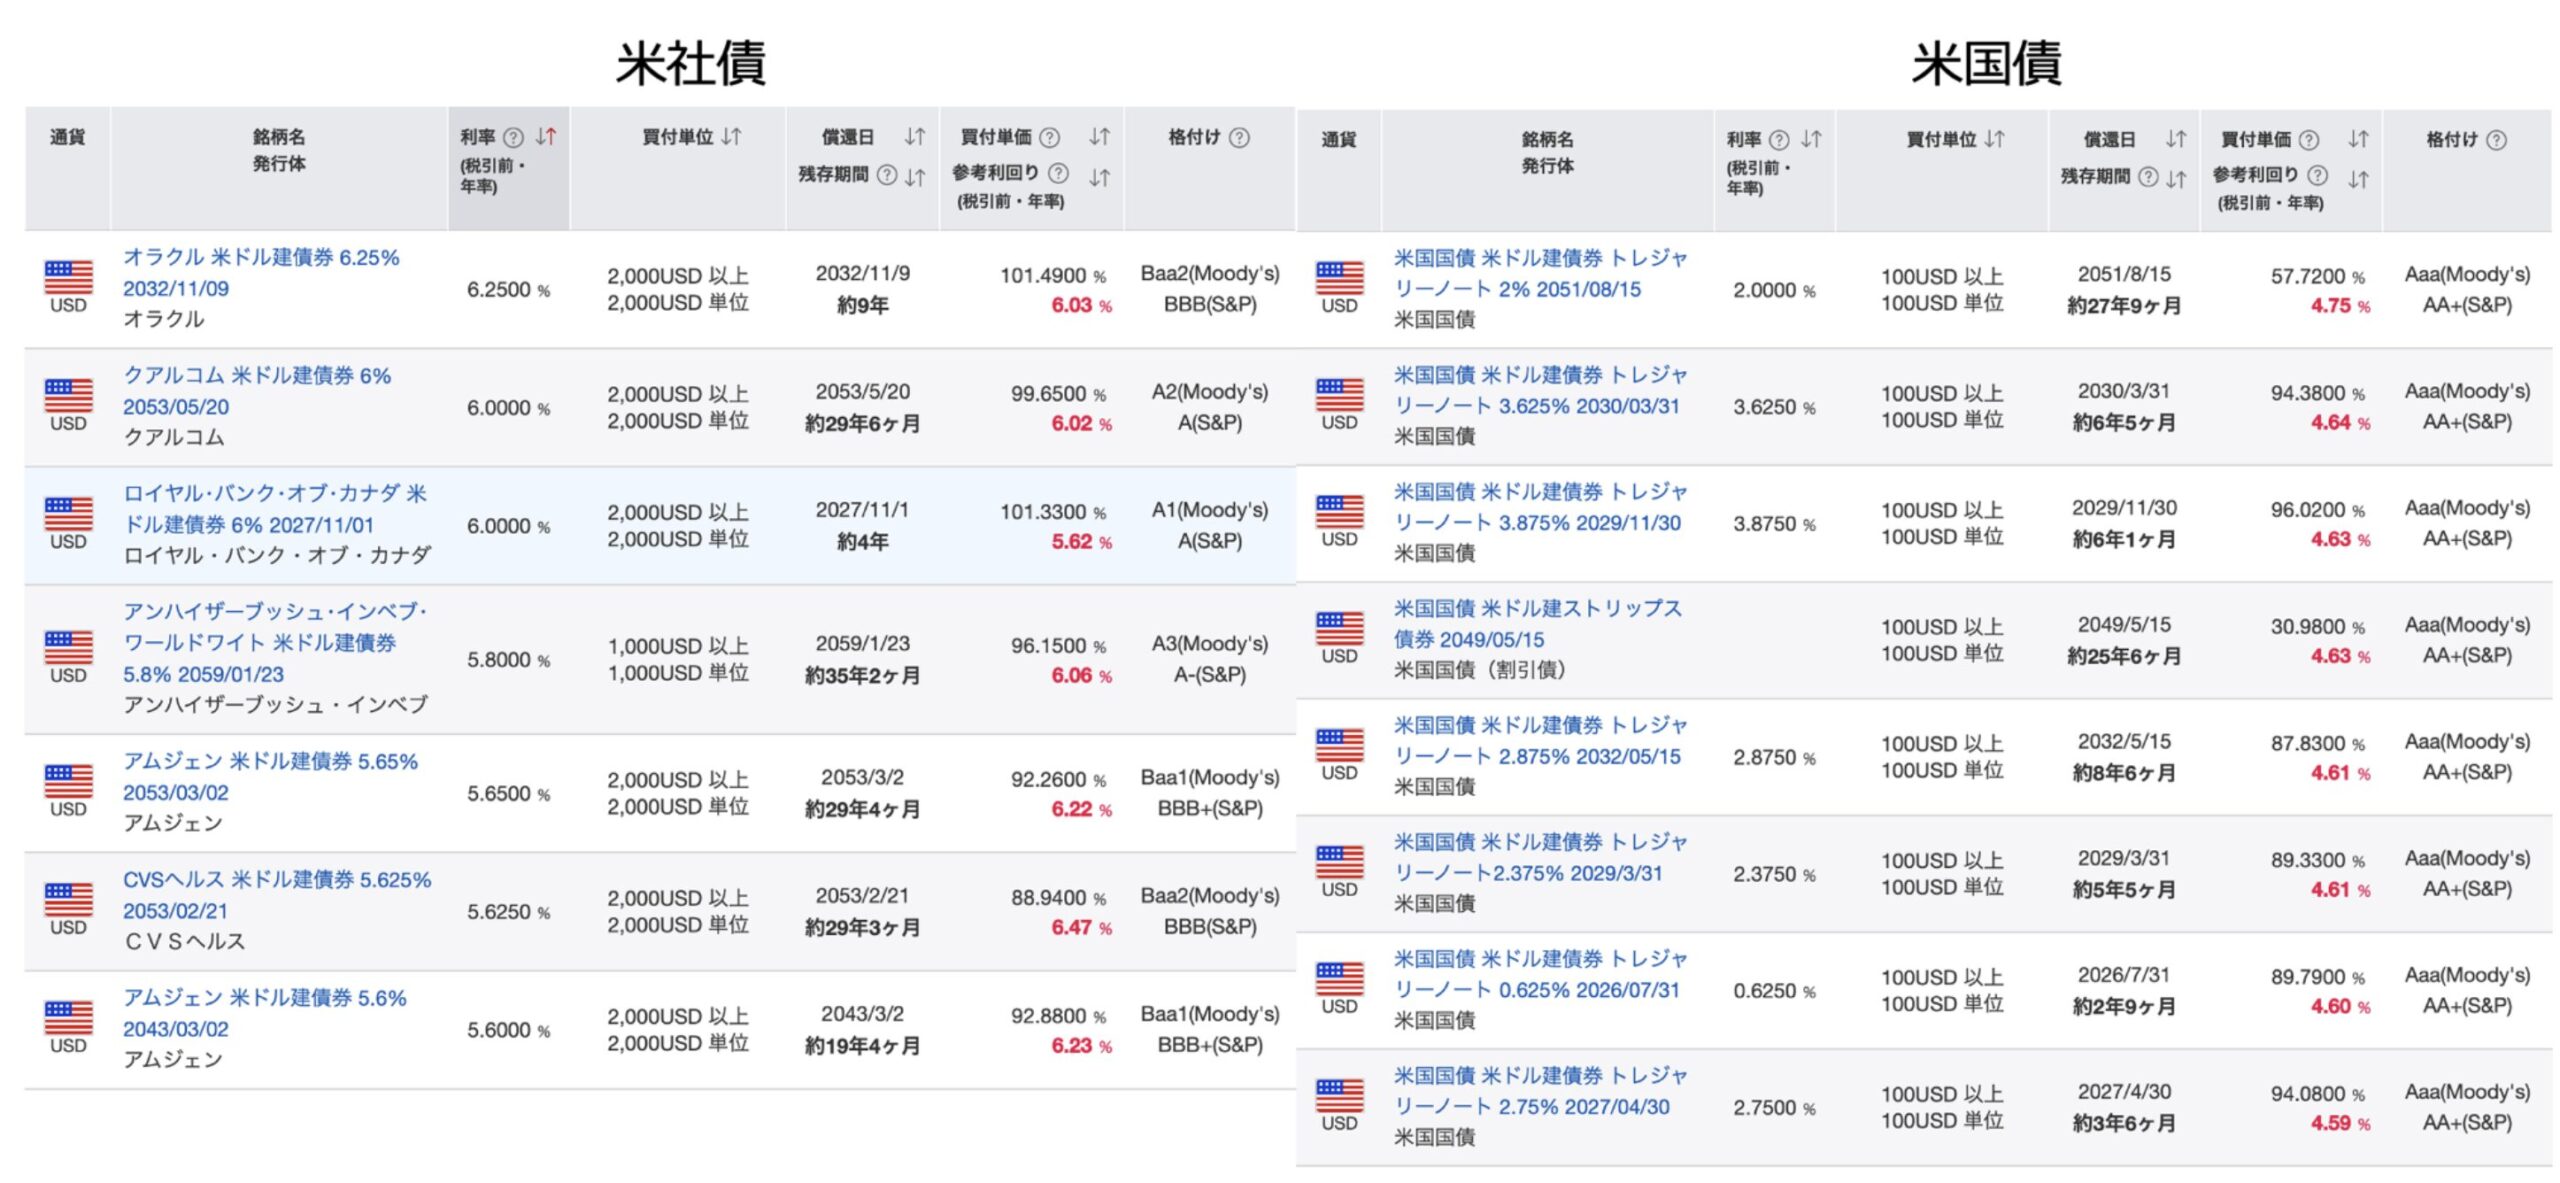Open トレジャリーノート 2.375% 2029/3/31 link

tap(1540, 857)
